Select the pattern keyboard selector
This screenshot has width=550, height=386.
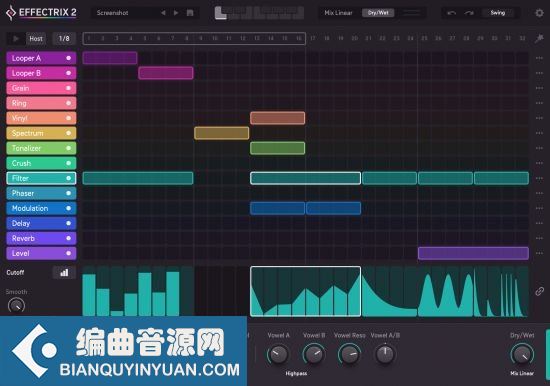(x=259, y=13)
